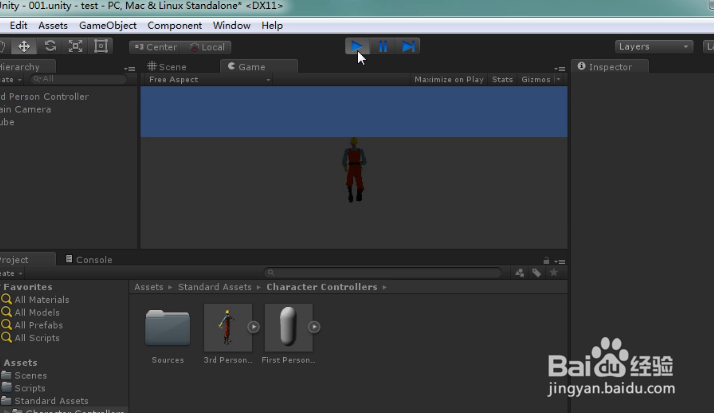Open the Layers dropdown

coord(653,46)
